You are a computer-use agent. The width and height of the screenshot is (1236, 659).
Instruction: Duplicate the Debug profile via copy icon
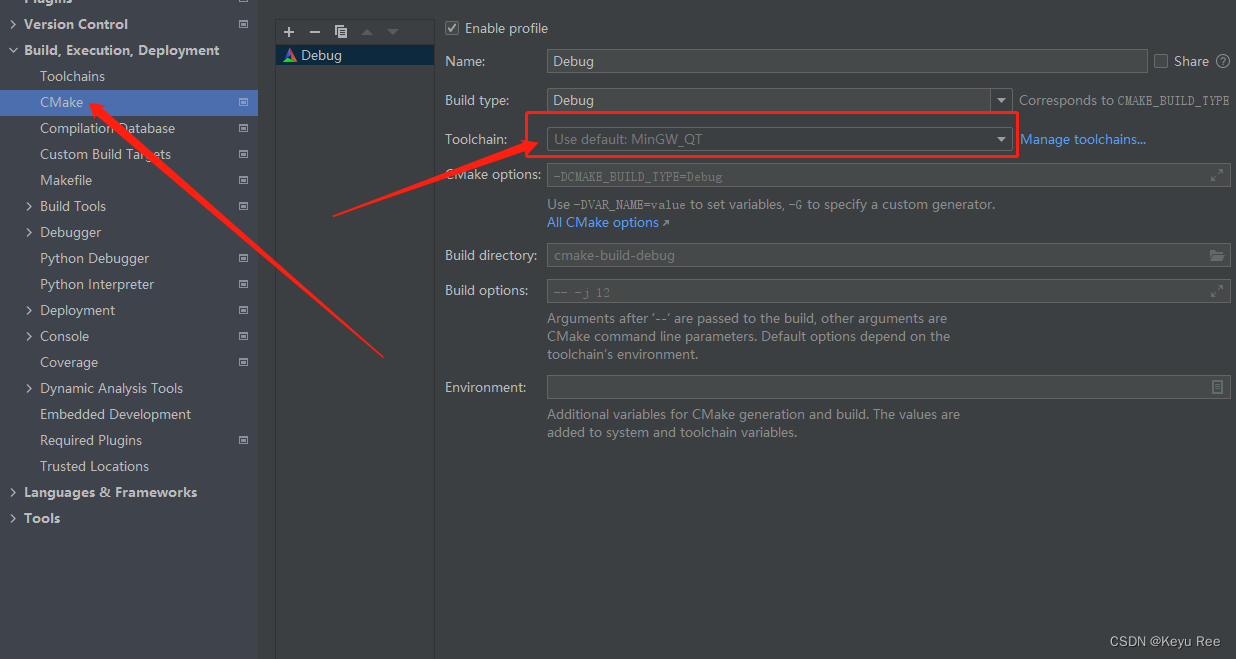click(x=340, y=31)
